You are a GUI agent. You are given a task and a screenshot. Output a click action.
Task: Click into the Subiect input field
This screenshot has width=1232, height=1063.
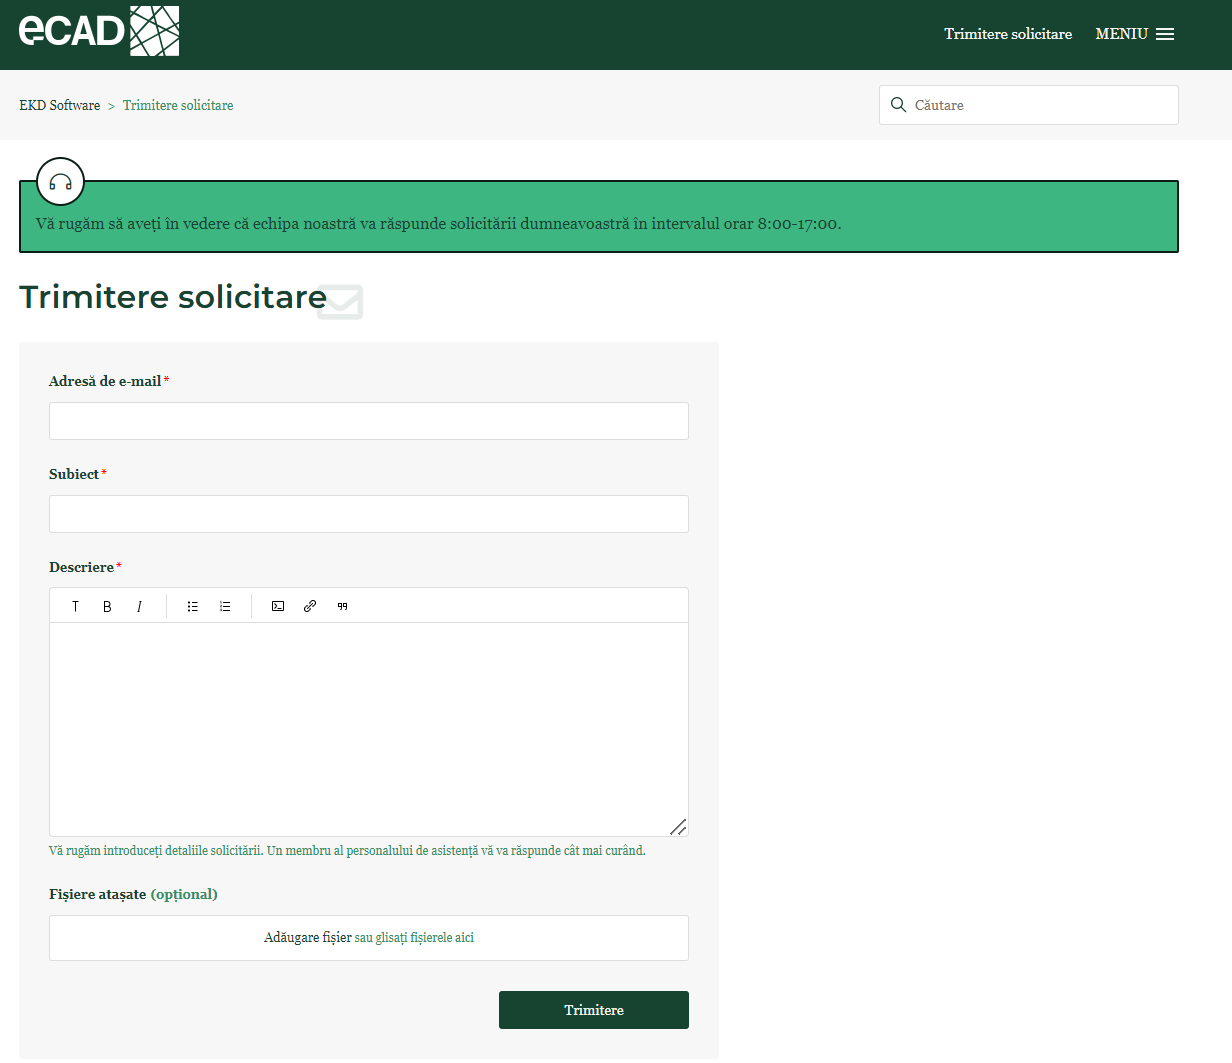tap(368, 514)
